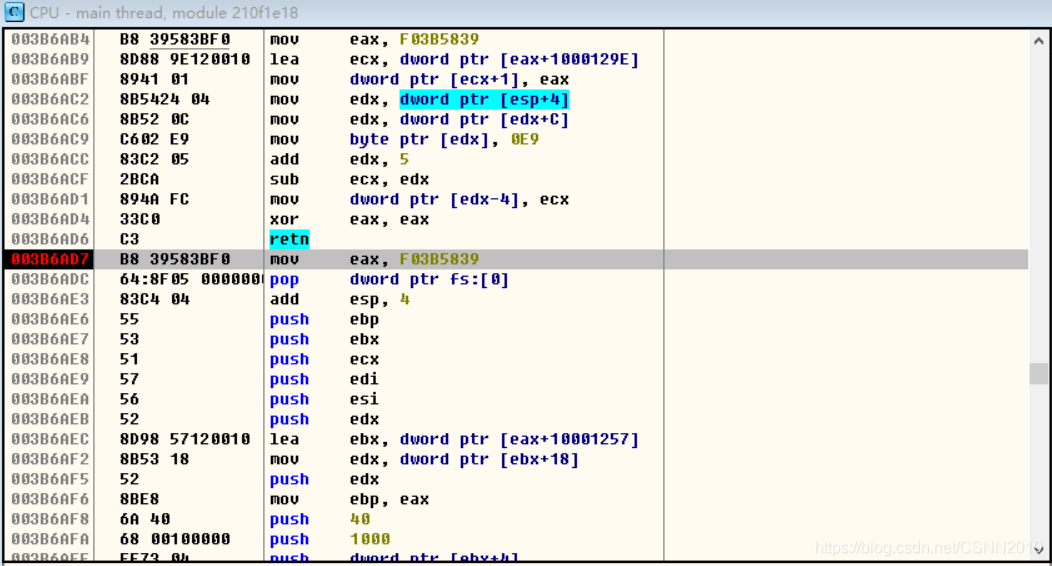This screenshot has width=1052, height=566.
Task: Click operand dword ptr [ebx+18]
Action: pos(489,460)
